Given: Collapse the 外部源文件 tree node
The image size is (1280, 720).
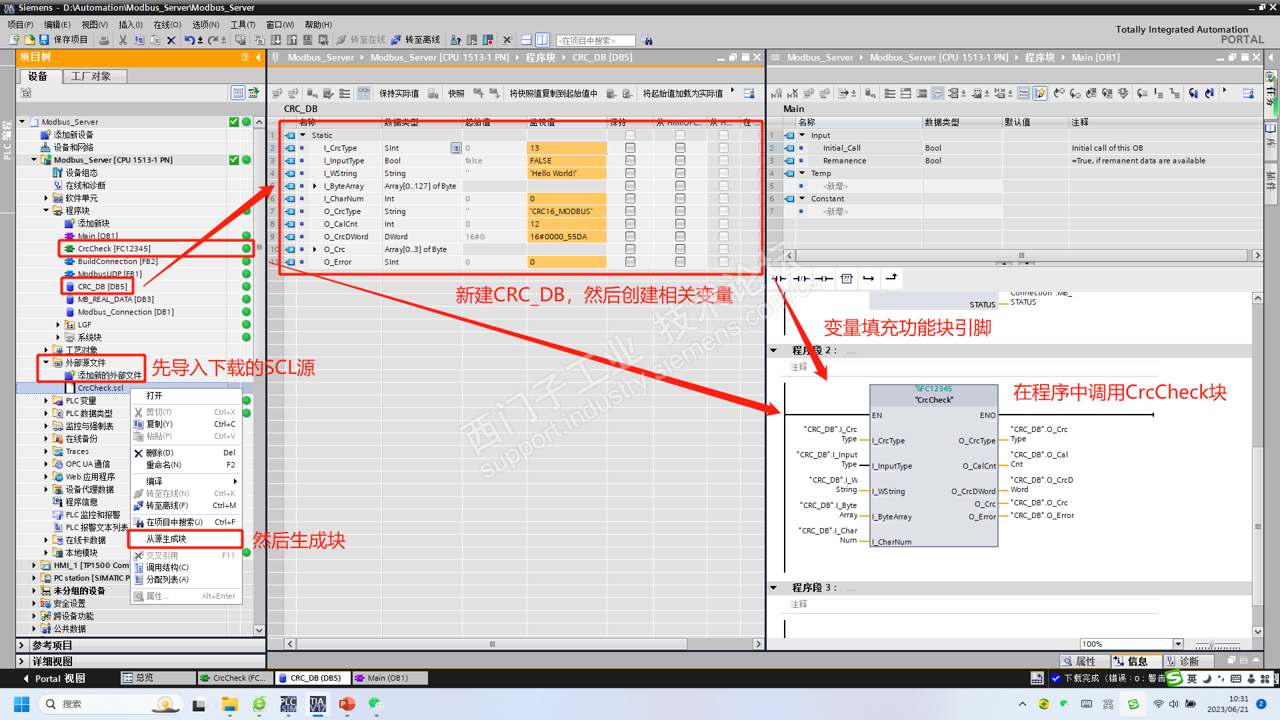Looking at the screenshot, I should (x=46, y=363).
